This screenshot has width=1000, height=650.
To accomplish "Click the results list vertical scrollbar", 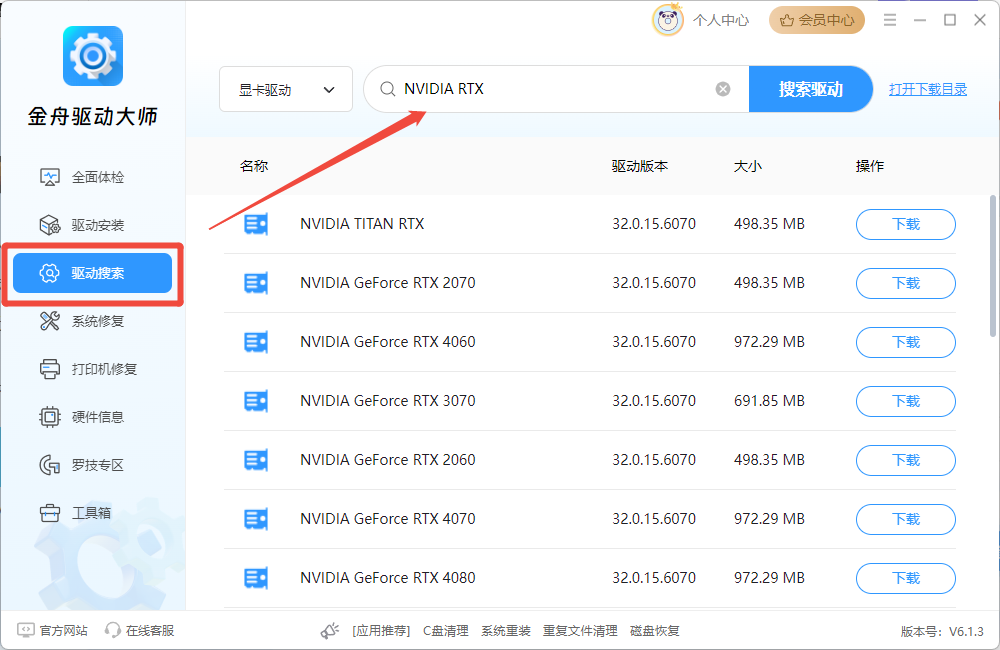I will click(993, 265).
